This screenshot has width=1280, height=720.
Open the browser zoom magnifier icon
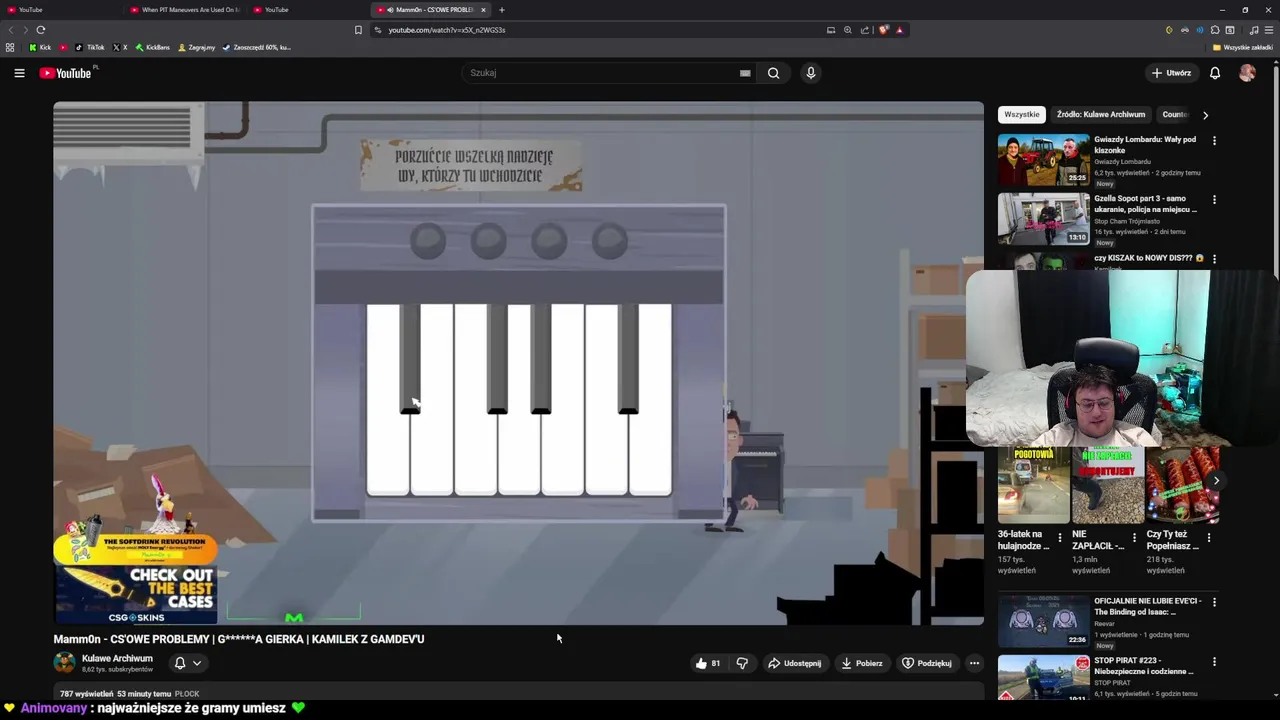pyautogui.click(x=848, y=30)
